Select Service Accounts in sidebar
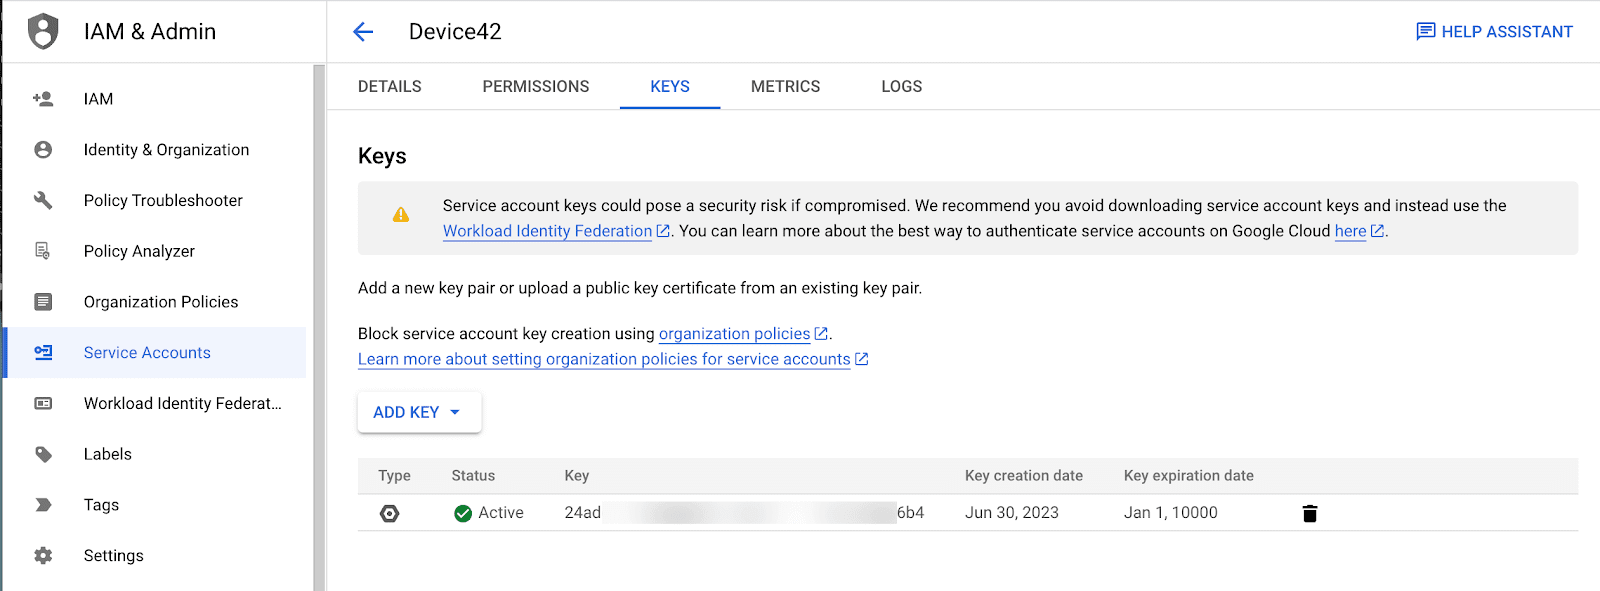The height and width of the screenshot is (591, 1600). 156,353
